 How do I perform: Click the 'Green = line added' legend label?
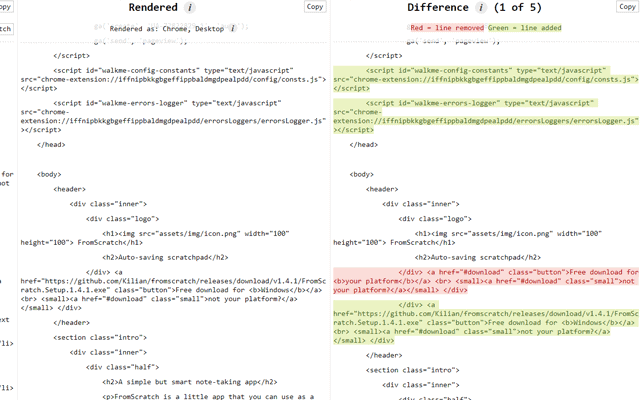coord(526,29)
